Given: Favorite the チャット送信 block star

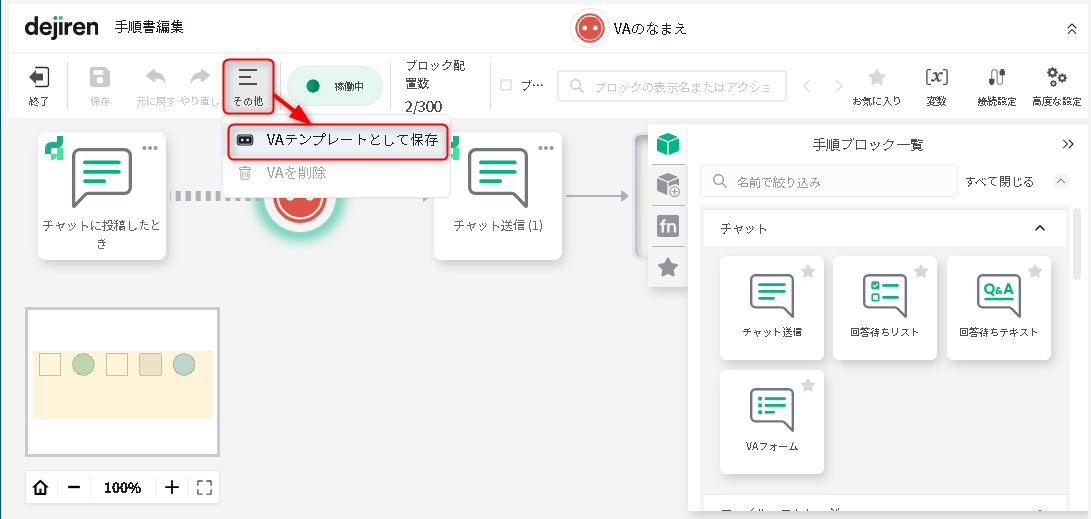Looking at the screenshot, I should tap(808, 271).
